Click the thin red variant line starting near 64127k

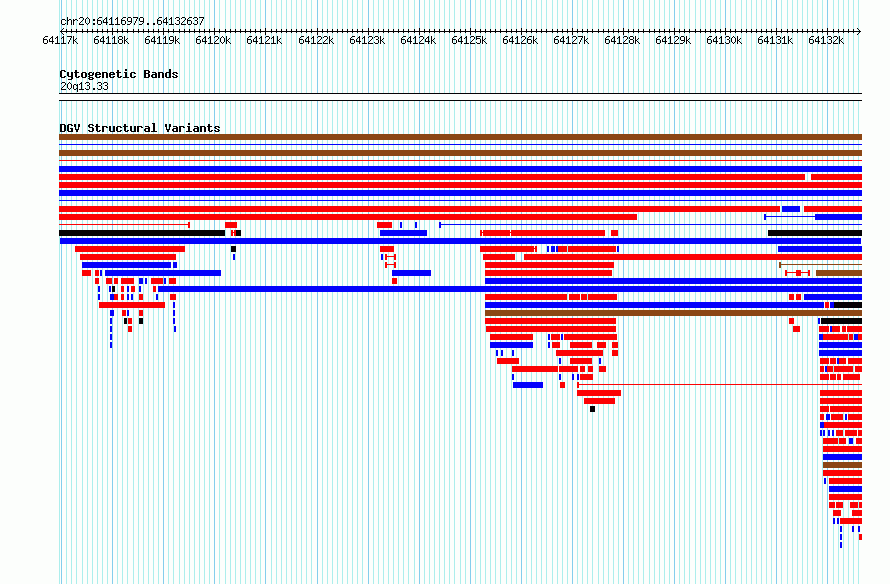click(719, 385)
